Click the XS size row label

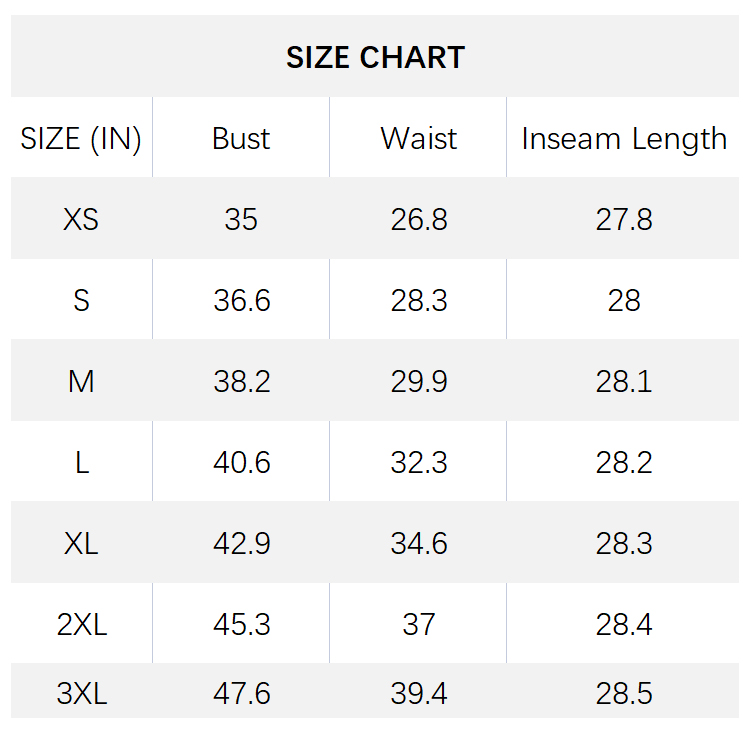click(x=81, y=219)
